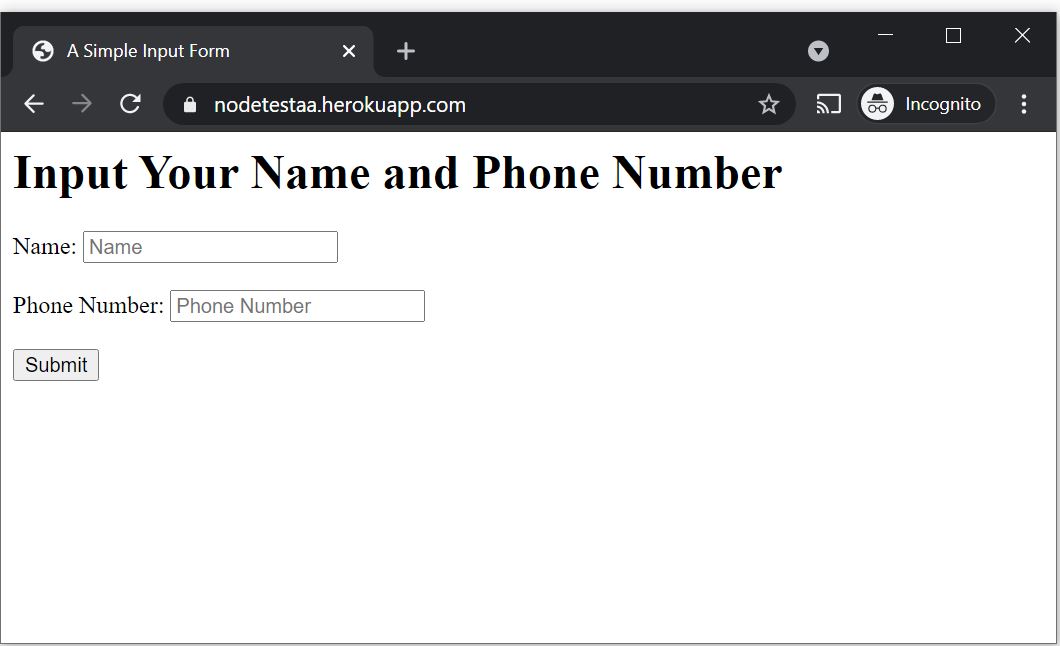
Task: Minimize the browser window
Action: 885,35
